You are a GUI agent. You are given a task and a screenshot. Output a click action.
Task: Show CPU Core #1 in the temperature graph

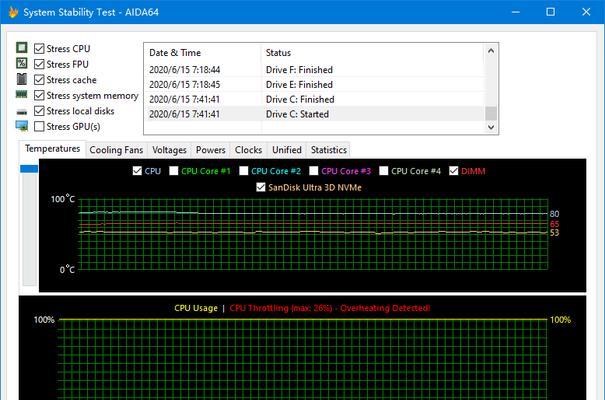tap(174, 171)
